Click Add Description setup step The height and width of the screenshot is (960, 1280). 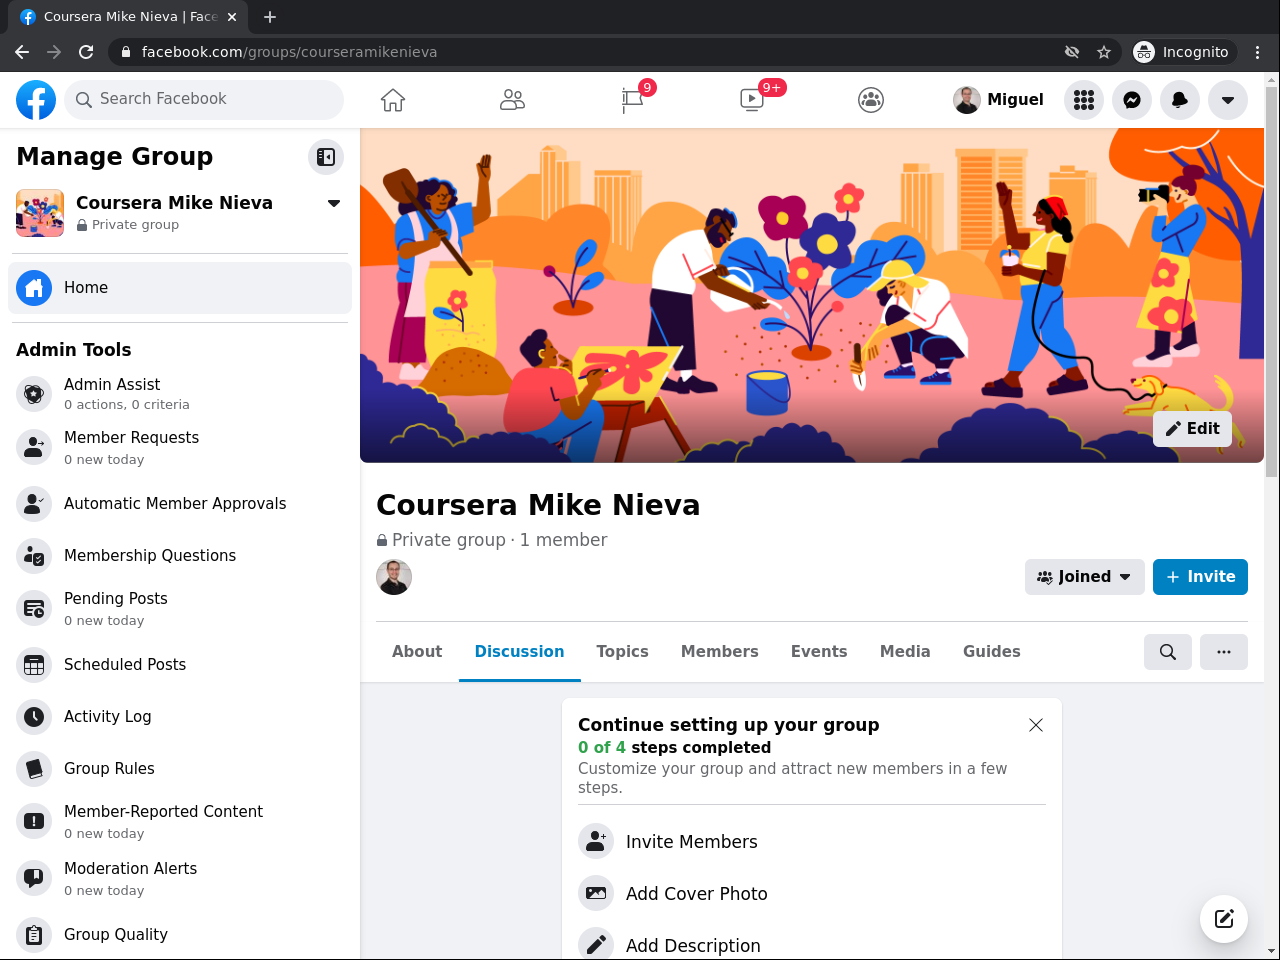click(x=812, y=945)
